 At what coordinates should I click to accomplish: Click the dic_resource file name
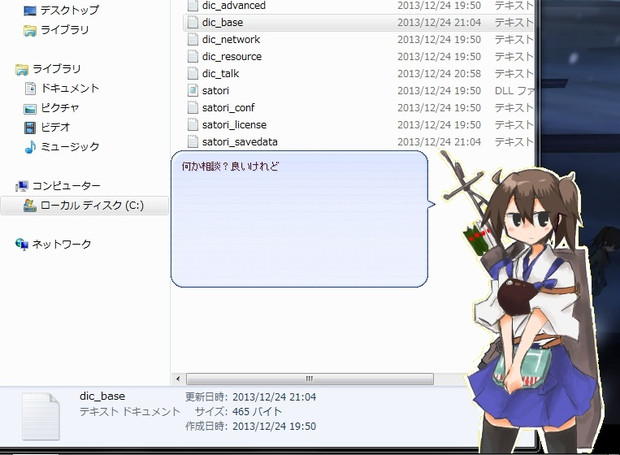click(232, 57)
